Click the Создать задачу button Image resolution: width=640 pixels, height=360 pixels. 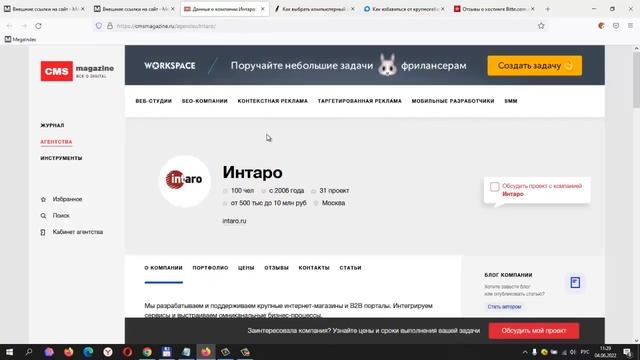pos(535,66)
